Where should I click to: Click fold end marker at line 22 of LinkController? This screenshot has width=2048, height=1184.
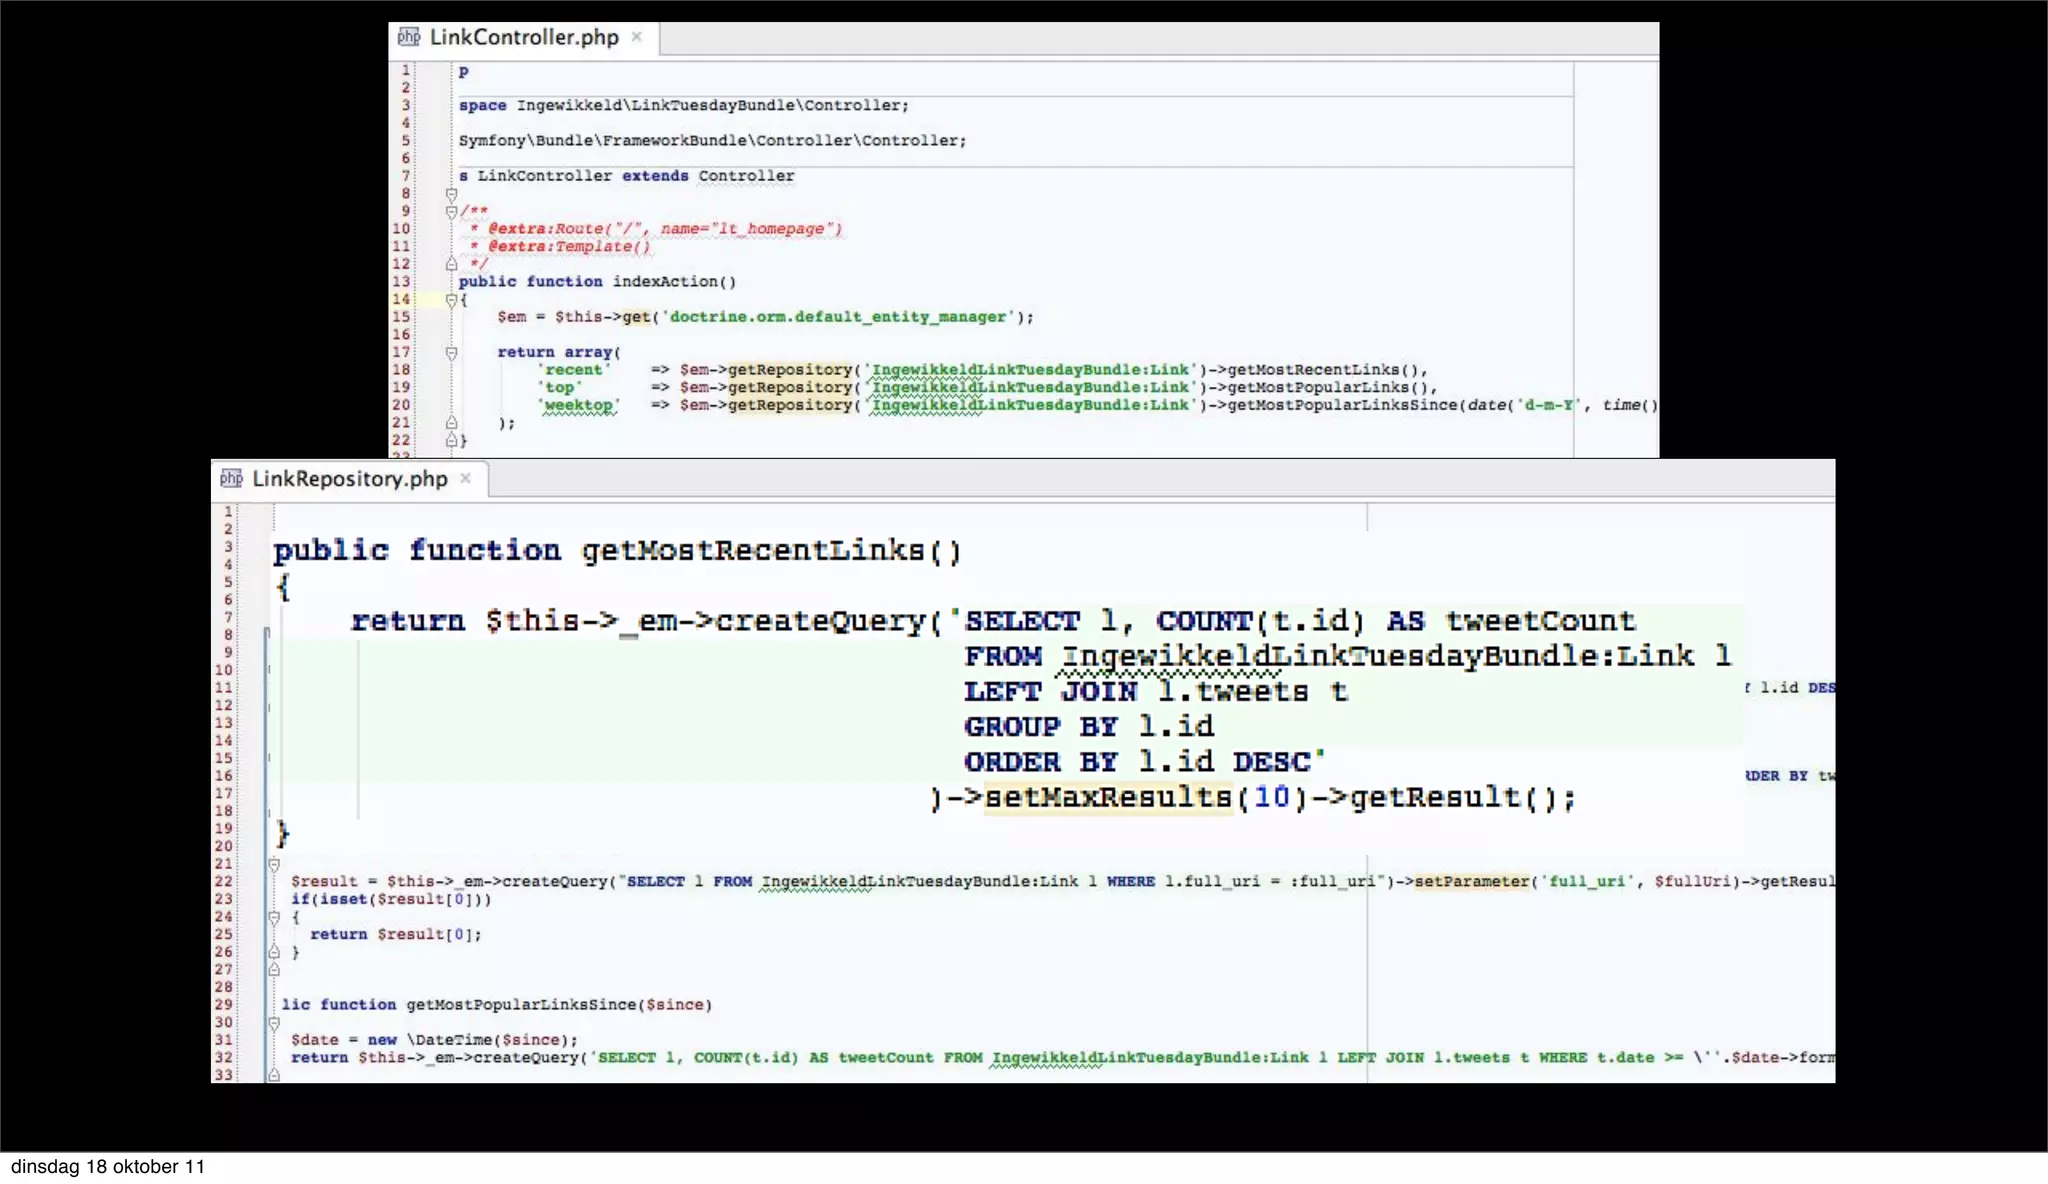coord(451,440)
